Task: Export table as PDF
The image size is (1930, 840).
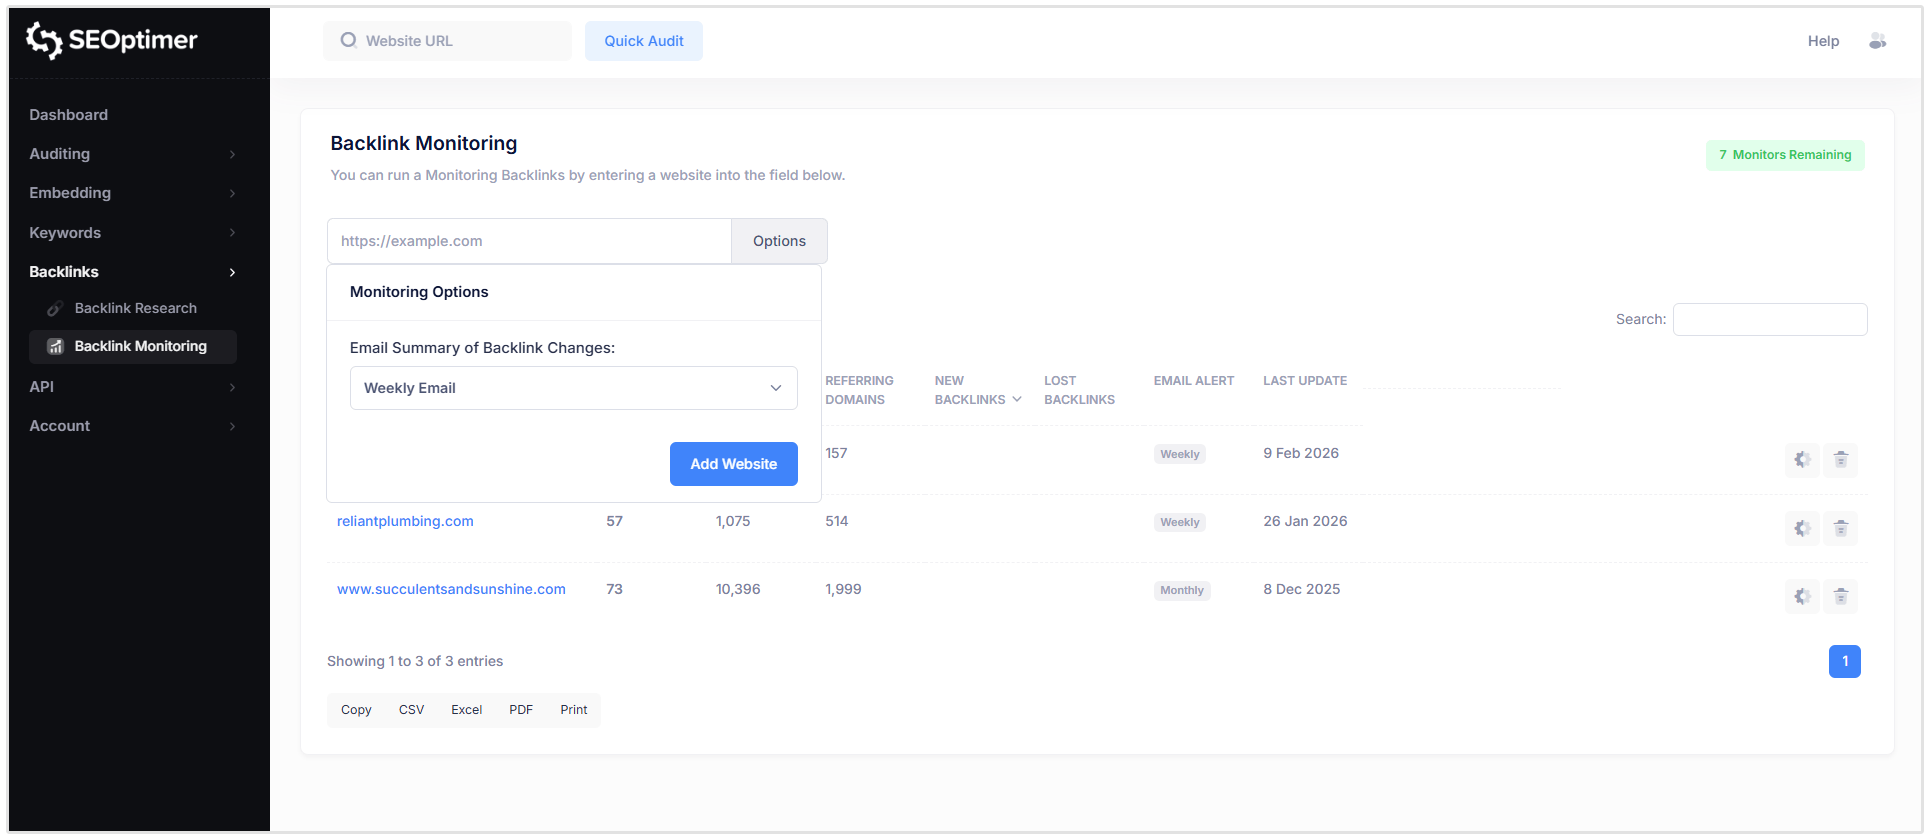Action: [x=521, y=710]
